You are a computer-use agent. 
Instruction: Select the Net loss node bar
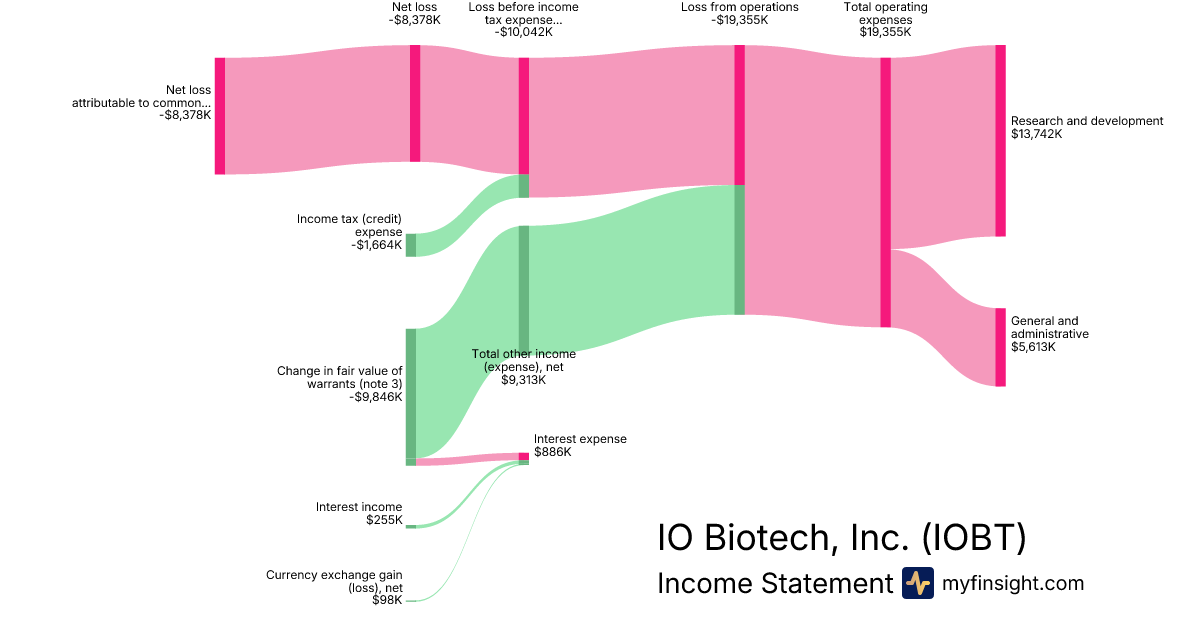click(415, 103)
